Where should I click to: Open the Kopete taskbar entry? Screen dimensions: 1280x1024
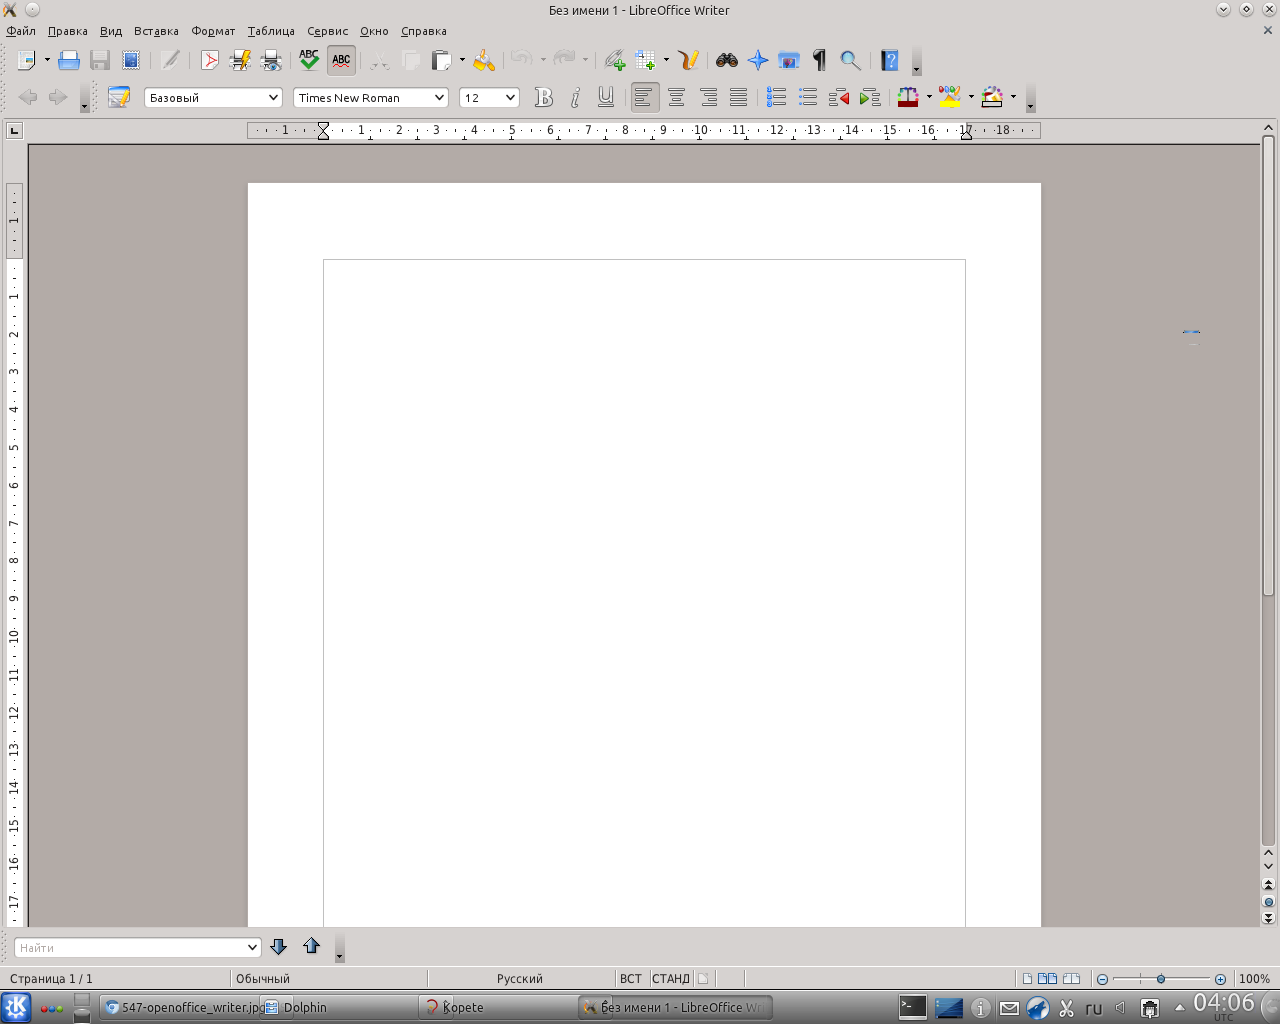pos(498,1007)
